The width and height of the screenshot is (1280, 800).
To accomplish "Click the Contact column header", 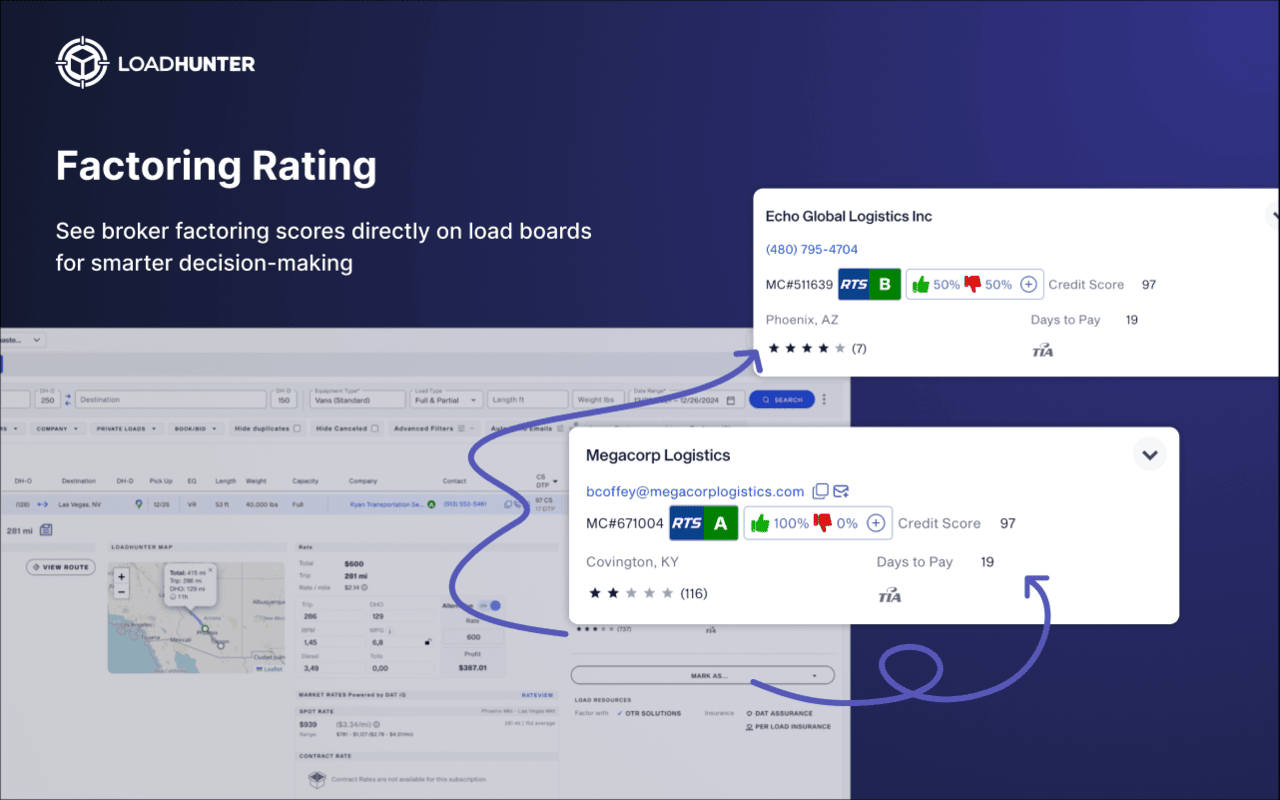I will [455, 481].
